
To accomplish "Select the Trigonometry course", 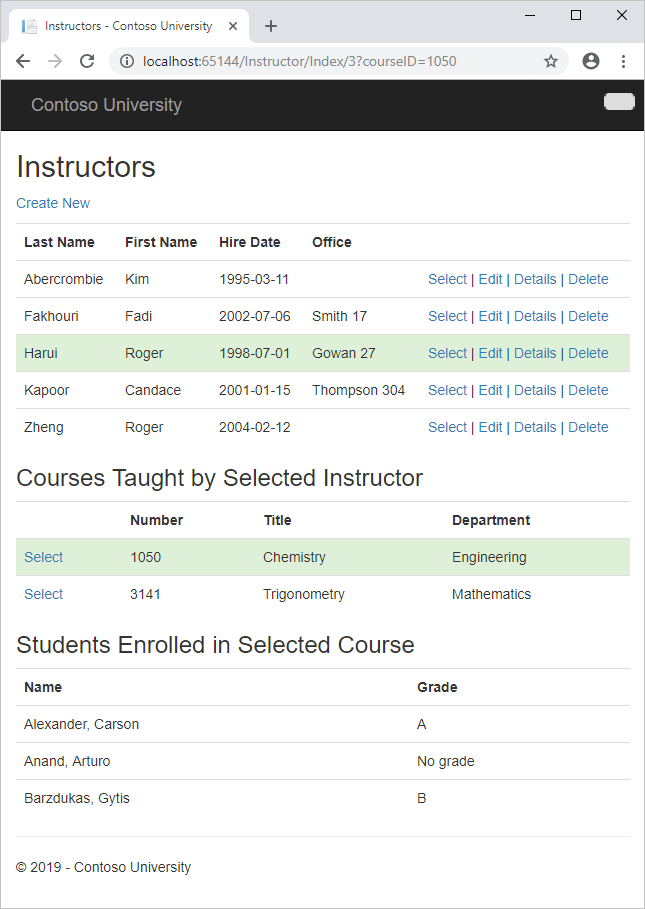I will [43, 594].
